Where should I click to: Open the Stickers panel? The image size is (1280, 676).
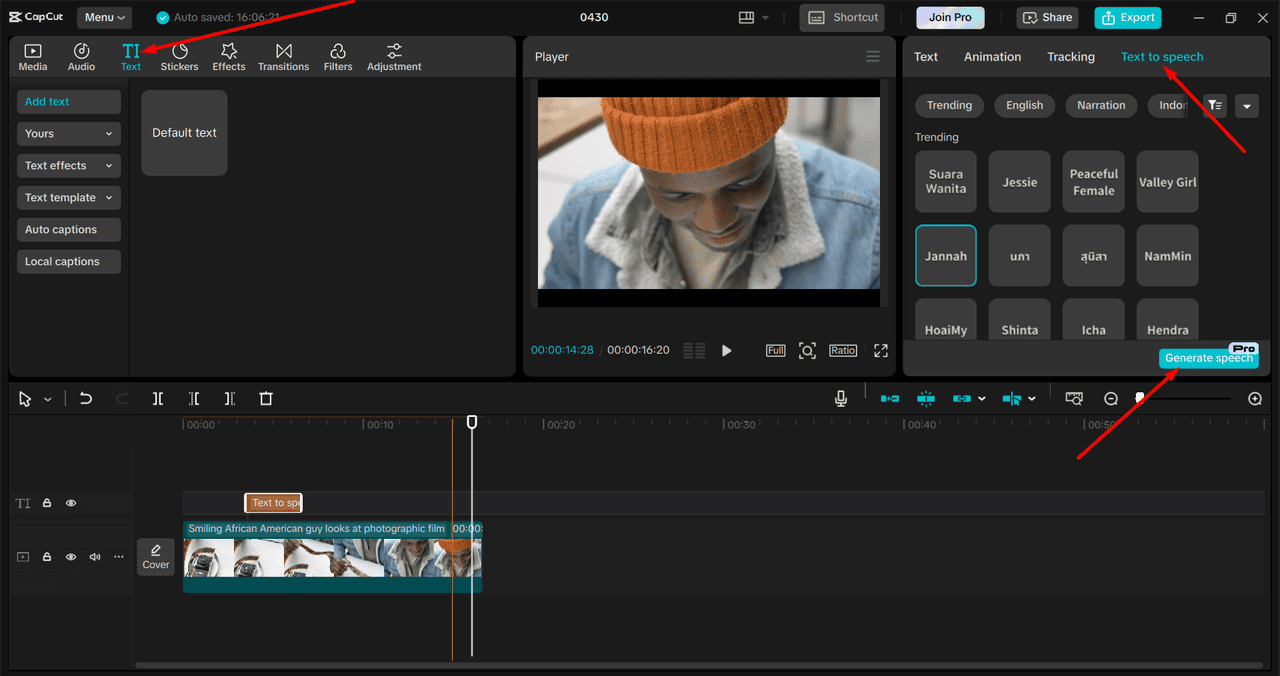179,57
